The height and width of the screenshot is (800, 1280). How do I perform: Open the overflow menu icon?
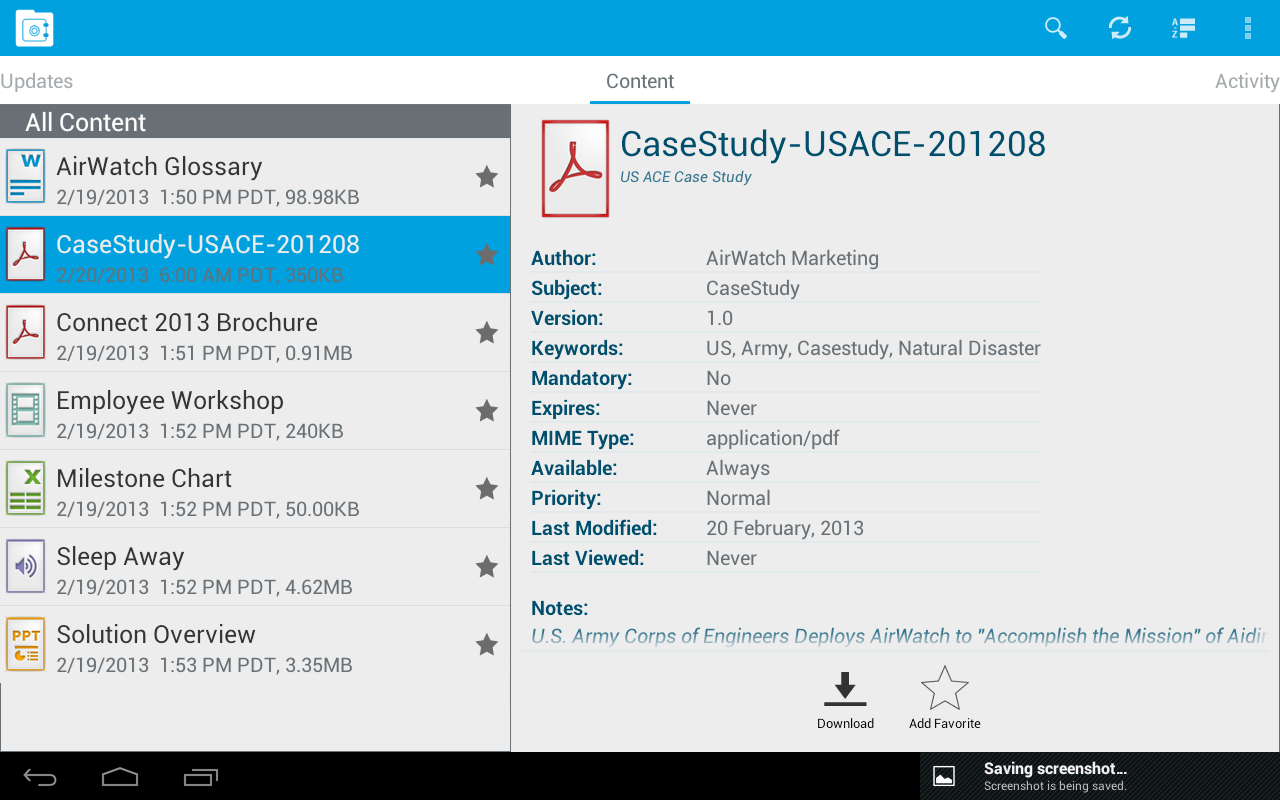(1247, 28)
